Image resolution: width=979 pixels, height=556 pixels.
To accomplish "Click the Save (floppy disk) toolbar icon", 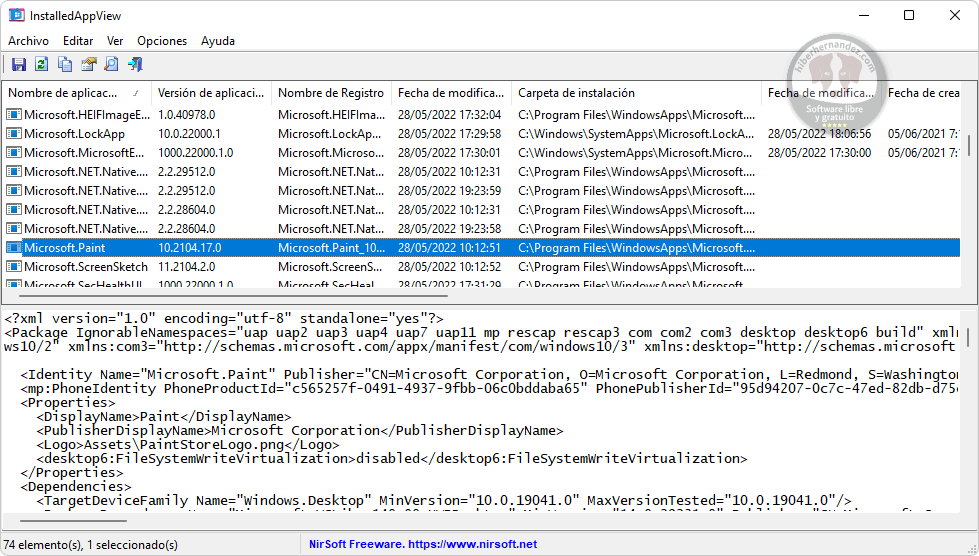I will pyautogui.click(x=19, y=64).
